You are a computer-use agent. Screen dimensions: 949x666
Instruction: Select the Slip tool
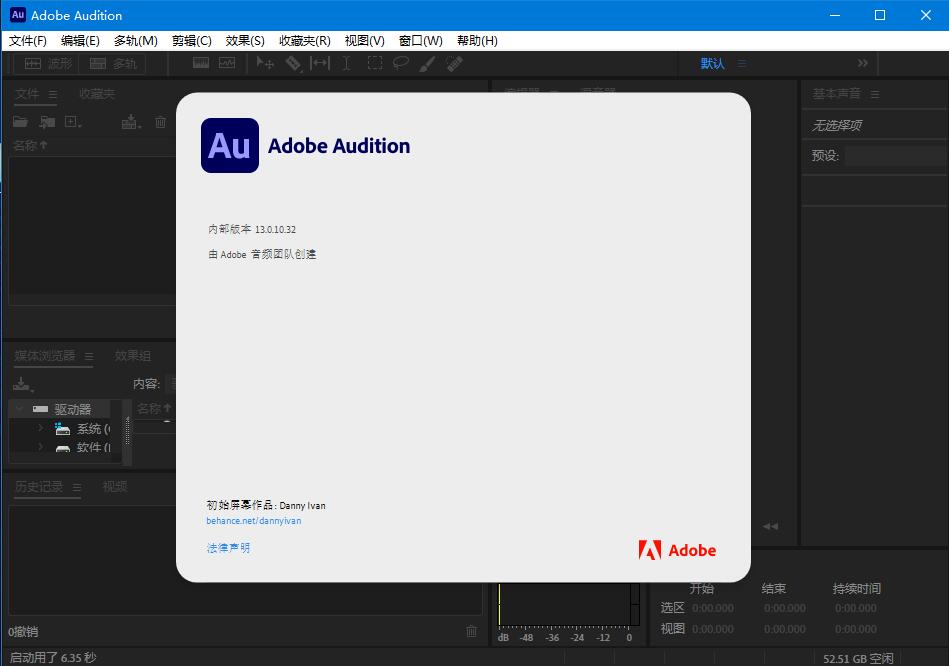[x=320, y=63]
